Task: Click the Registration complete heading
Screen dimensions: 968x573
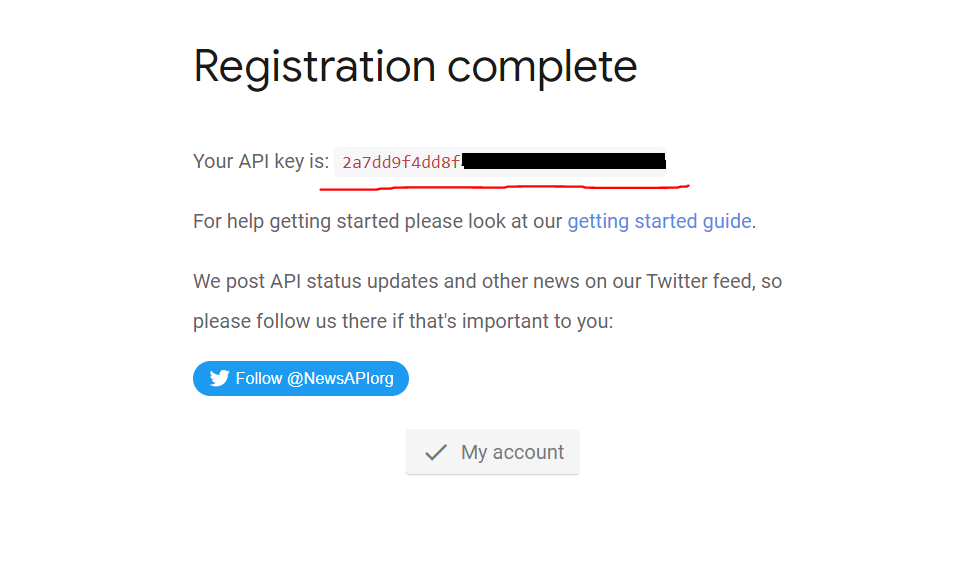Action: 415,67
